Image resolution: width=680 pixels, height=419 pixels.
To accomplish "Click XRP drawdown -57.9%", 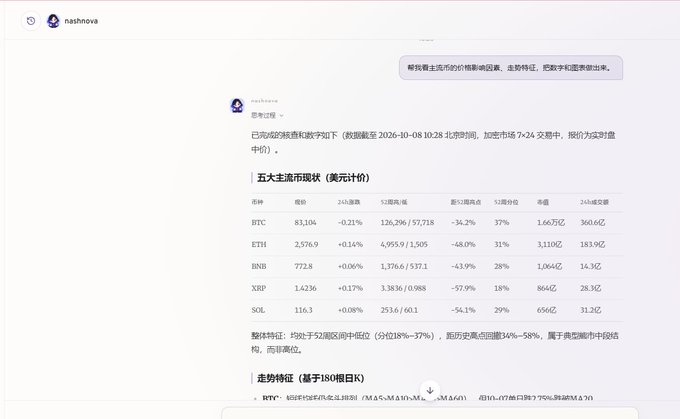I will 463,288.
